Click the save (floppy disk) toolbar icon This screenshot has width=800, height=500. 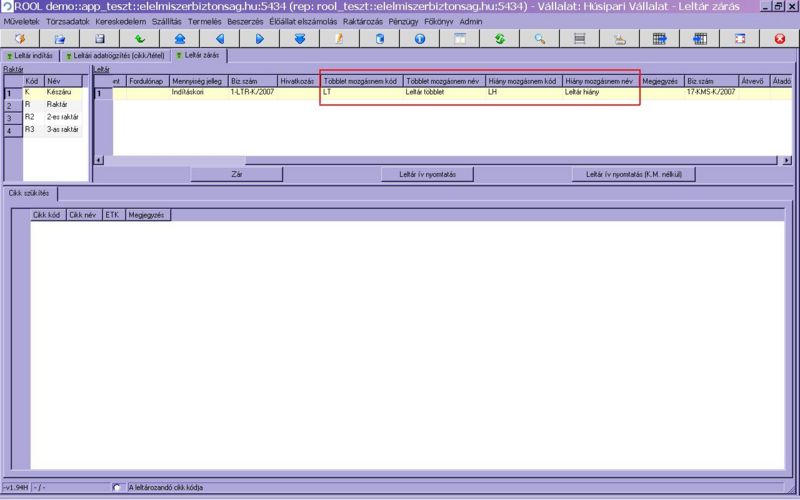pyautogui.click(x=100, y=39)
